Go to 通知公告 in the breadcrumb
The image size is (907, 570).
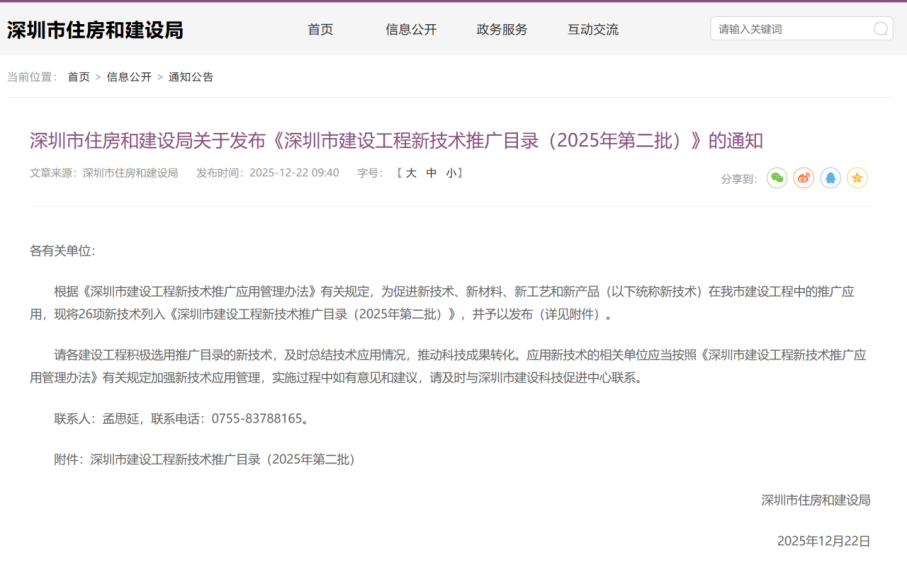191,77
